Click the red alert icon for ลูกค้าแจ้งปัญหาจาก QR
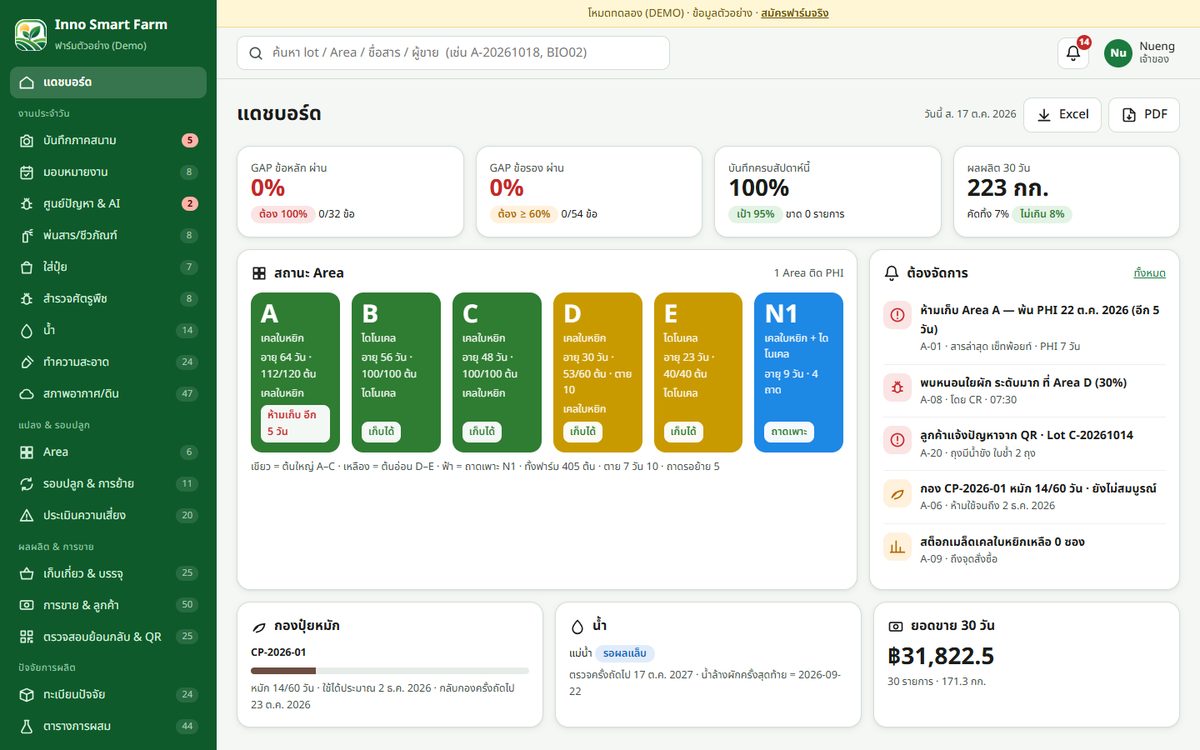Image resolution: width=1200 pixels, height=750 pixels. point(897,440)
